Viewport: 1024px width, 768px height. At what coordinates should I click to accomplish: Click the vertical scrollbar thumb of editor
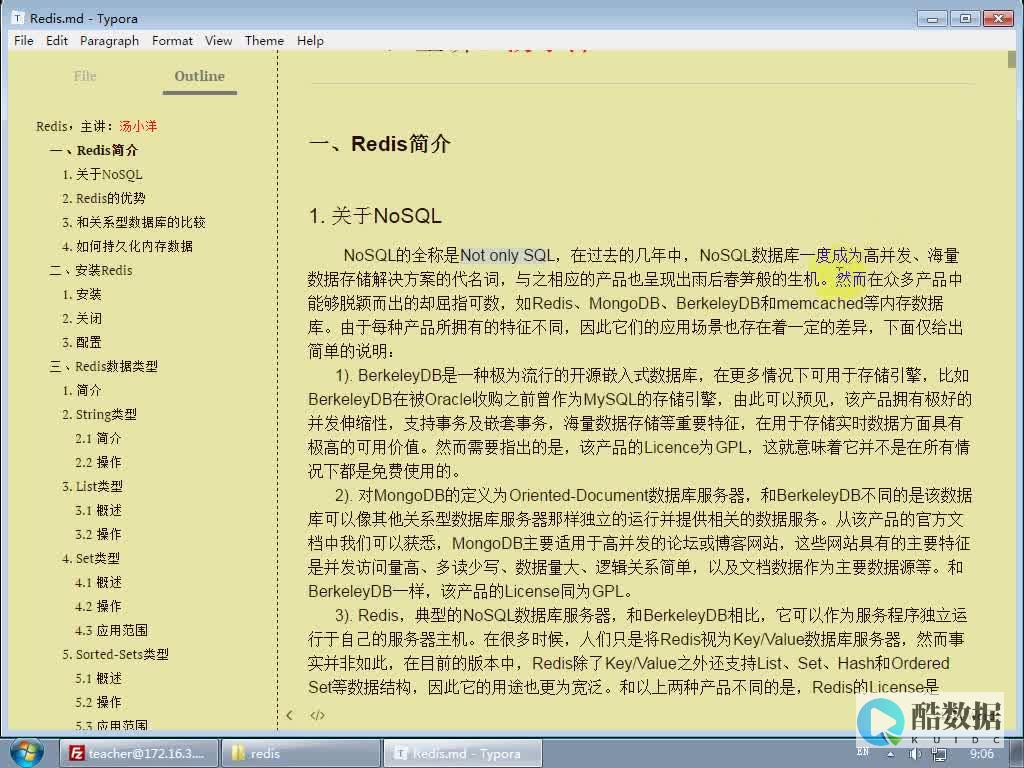pyautogui.click(x=1012, y=59)
